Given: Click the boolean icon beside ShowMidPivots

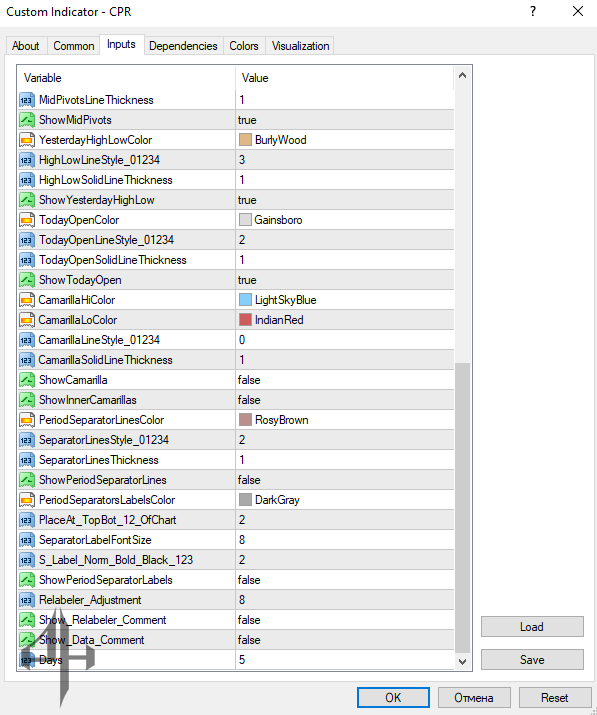Looking at the screenshot, I should [27, 120].
